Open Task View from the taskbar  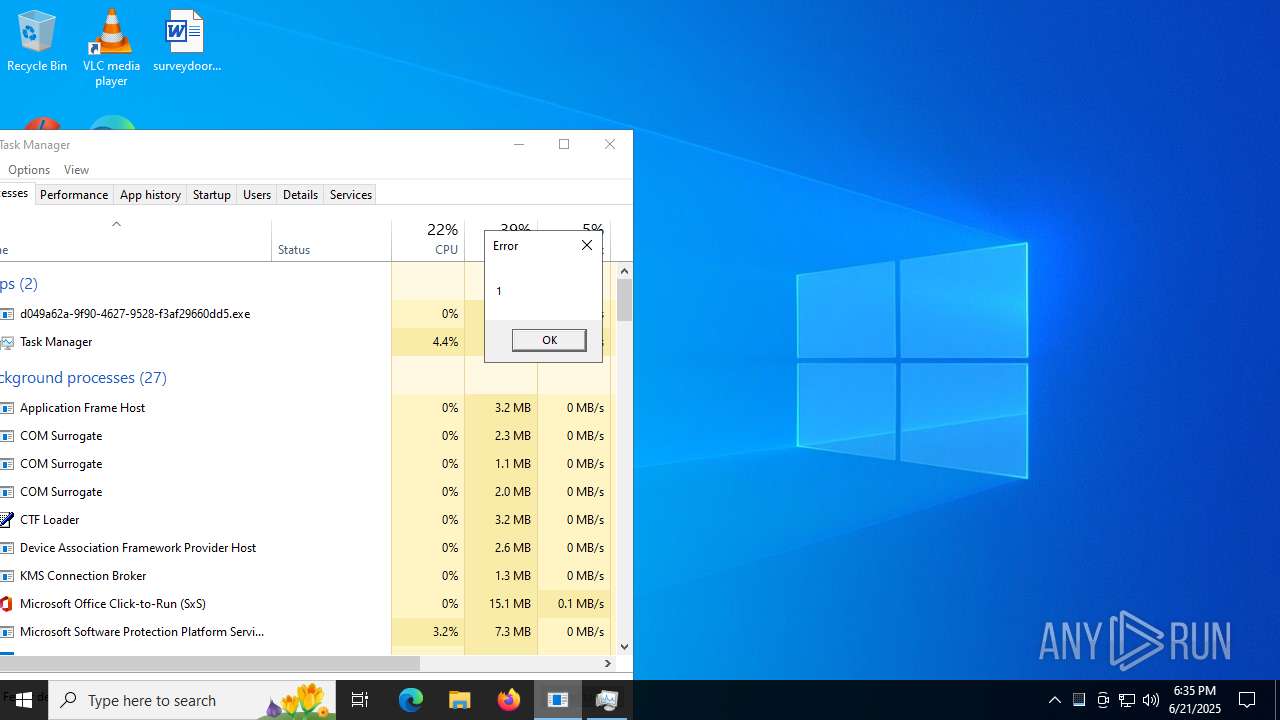(360, 700)
